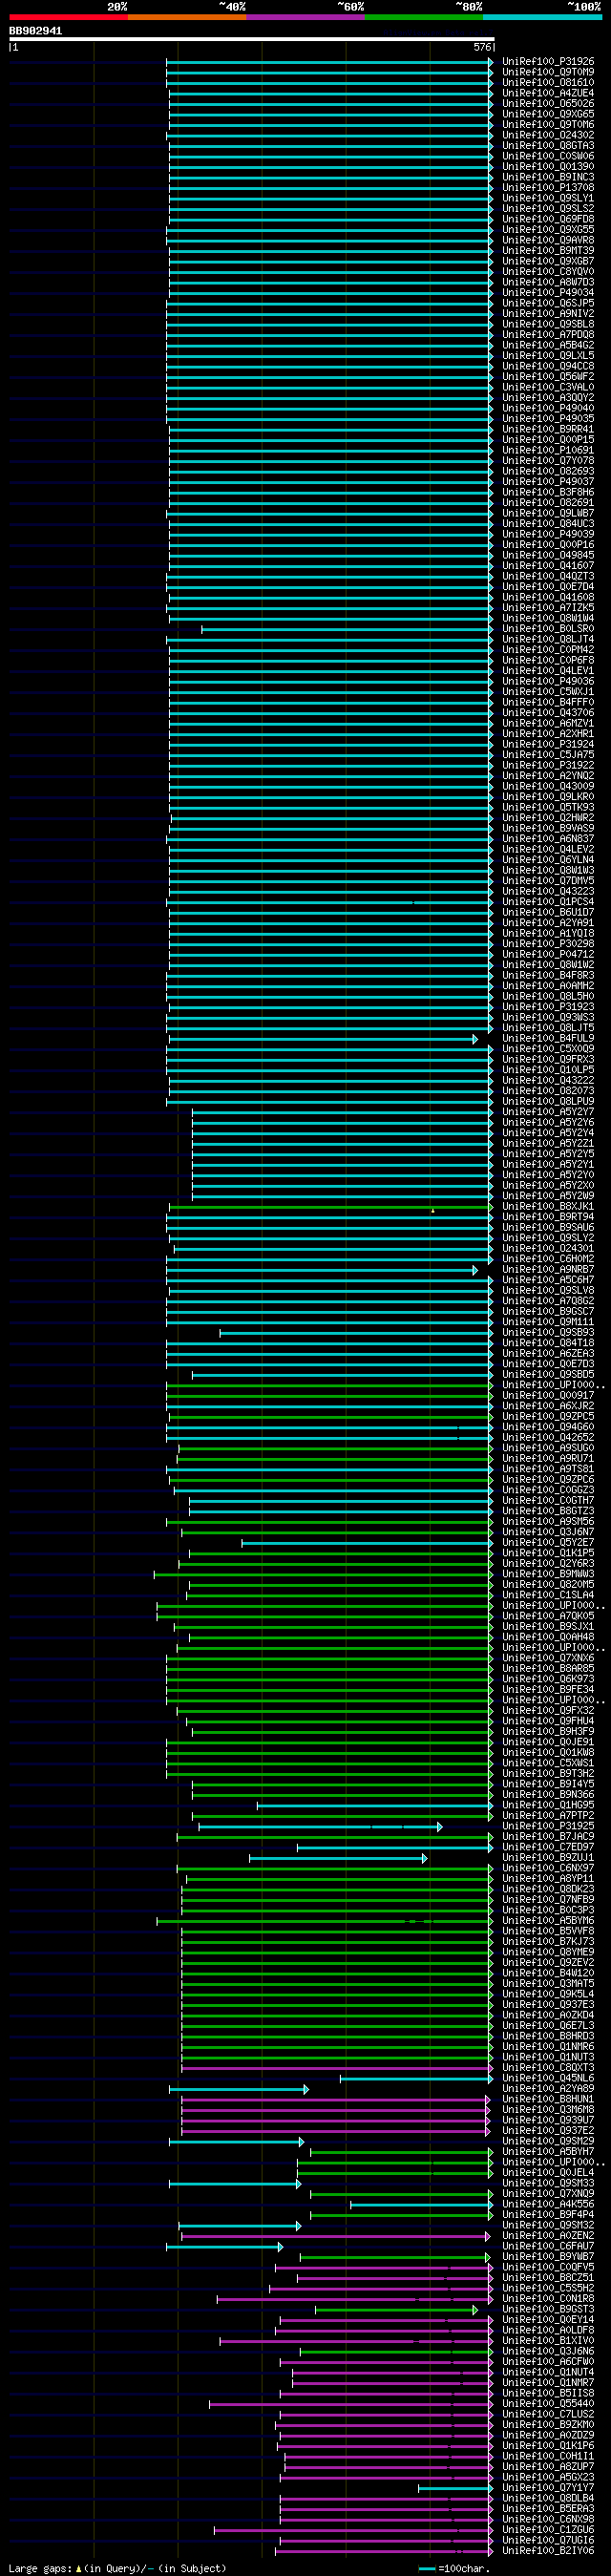Select hit label UniRef100_Q8GTA3
The width and height of the screenshot is (611, 2576).
click(548, 145)
